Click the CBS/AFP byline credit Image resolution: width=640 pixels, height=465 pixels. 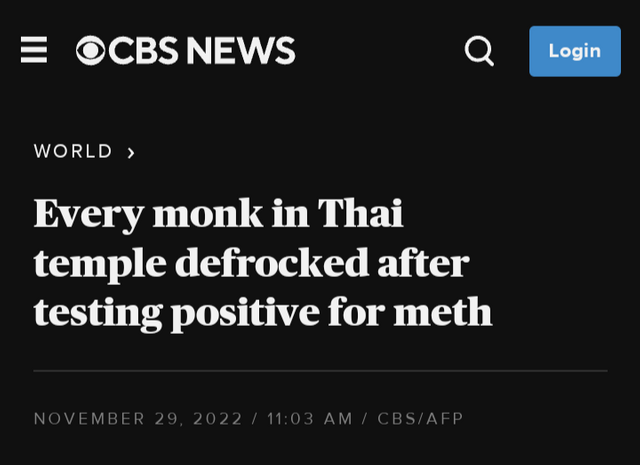(420, 418)
